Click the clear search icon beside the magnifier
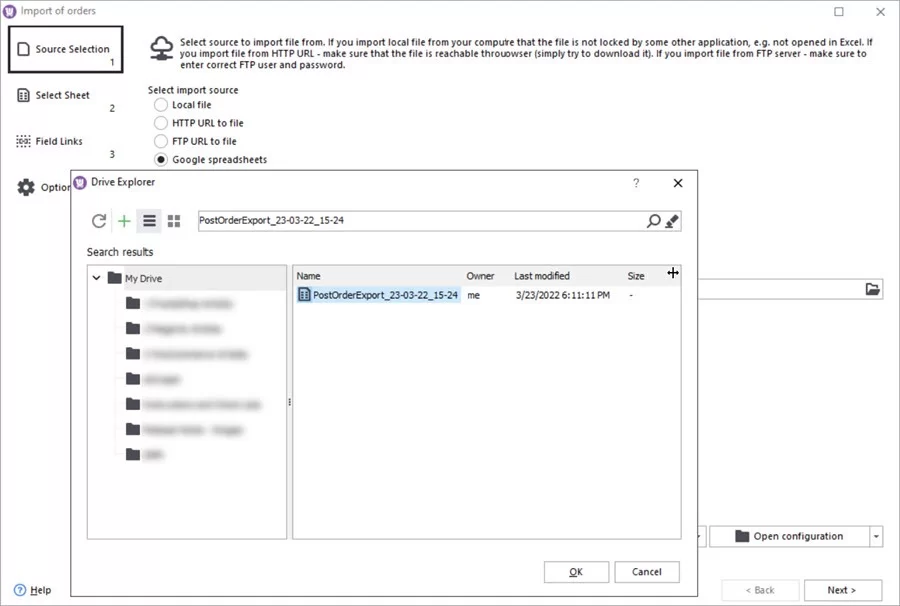 tap(672, 221)
